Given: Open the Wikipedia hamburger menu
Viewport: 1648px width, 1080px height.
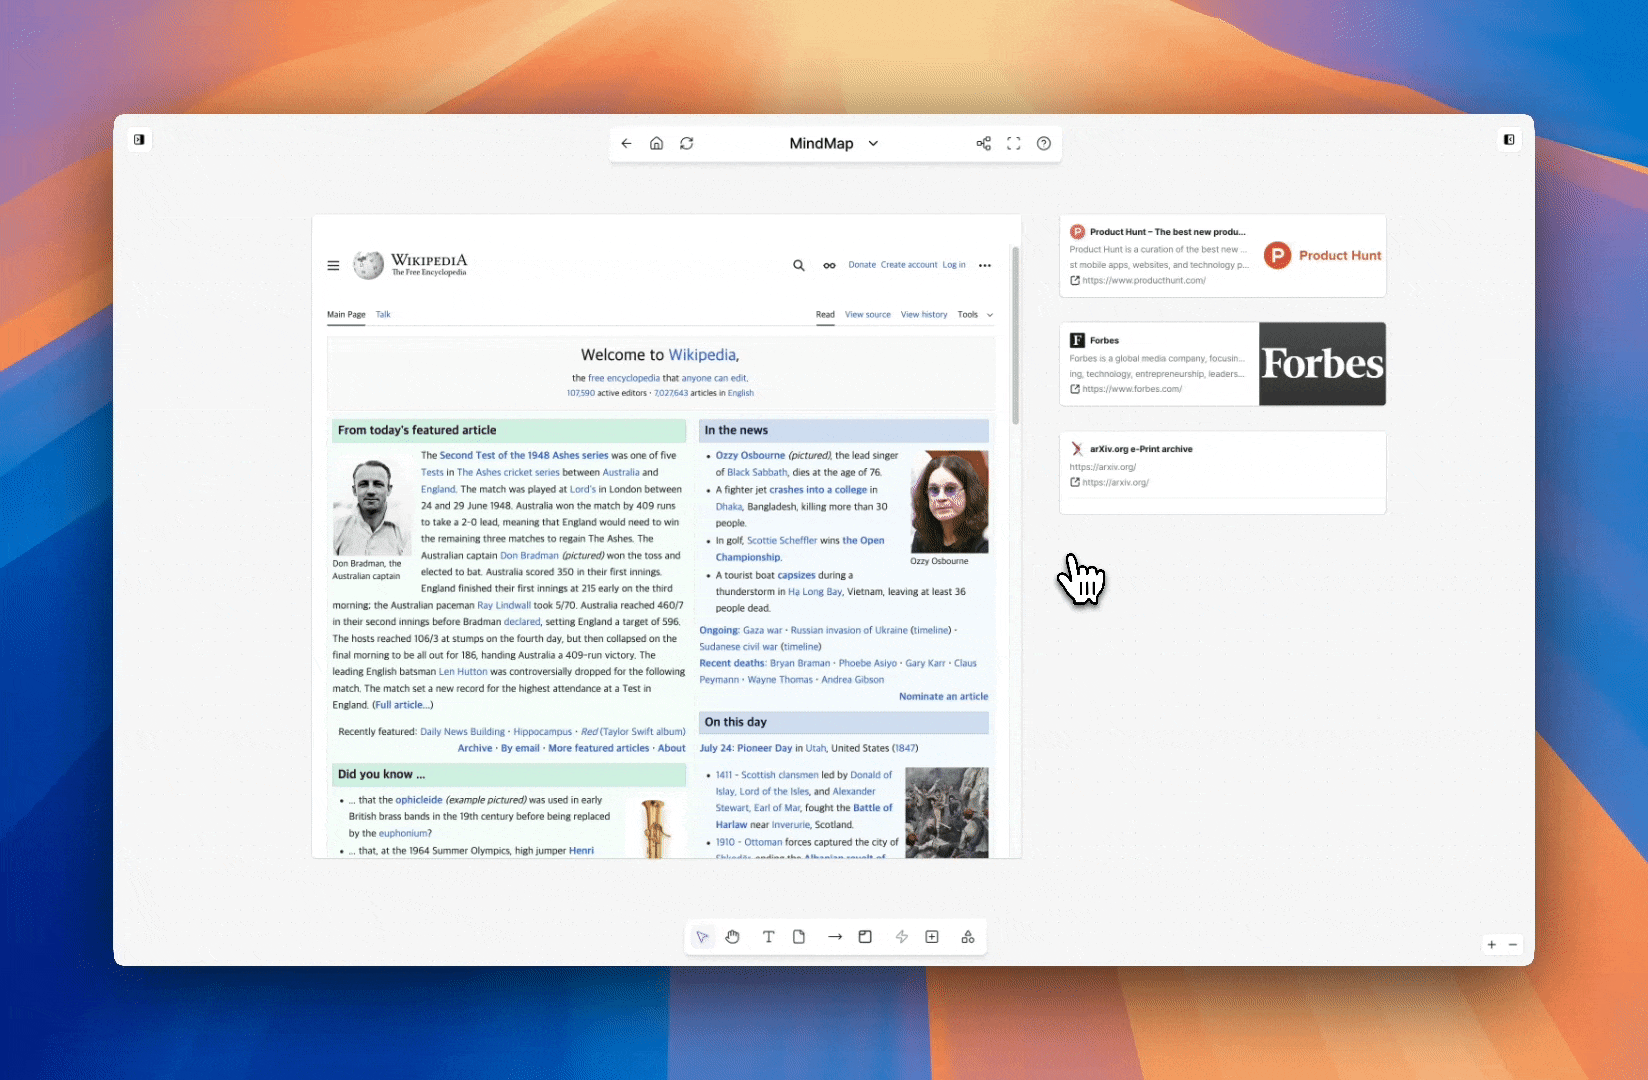Looking at the screenshot, I should click(x=333, y=266).
